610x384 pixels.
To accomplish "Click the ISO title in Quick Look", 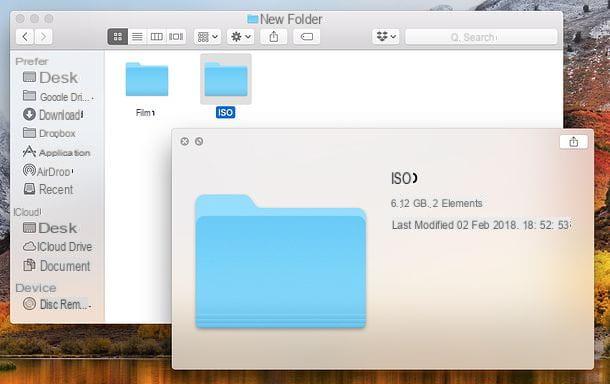I will click(404, 179).
